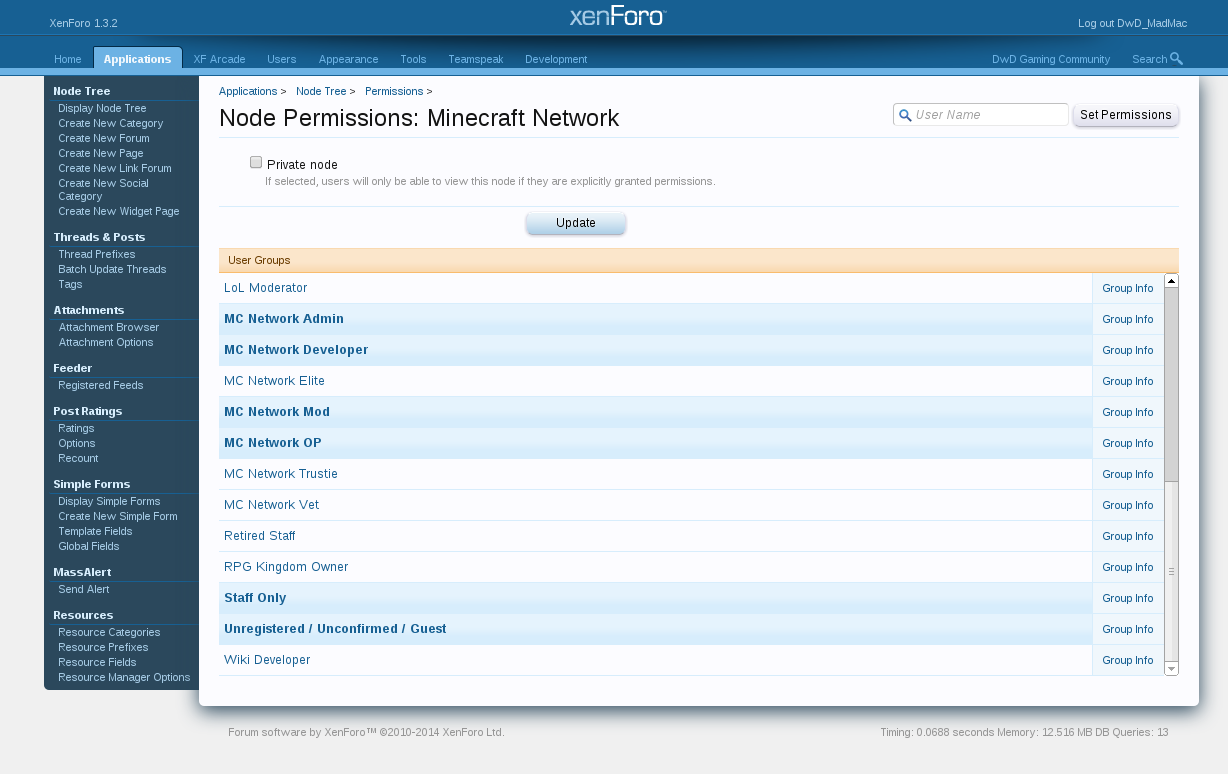Click Node Tree in the breadcrumb
The width and height of the screenshot is (1228, 774).
pos(321,91)
